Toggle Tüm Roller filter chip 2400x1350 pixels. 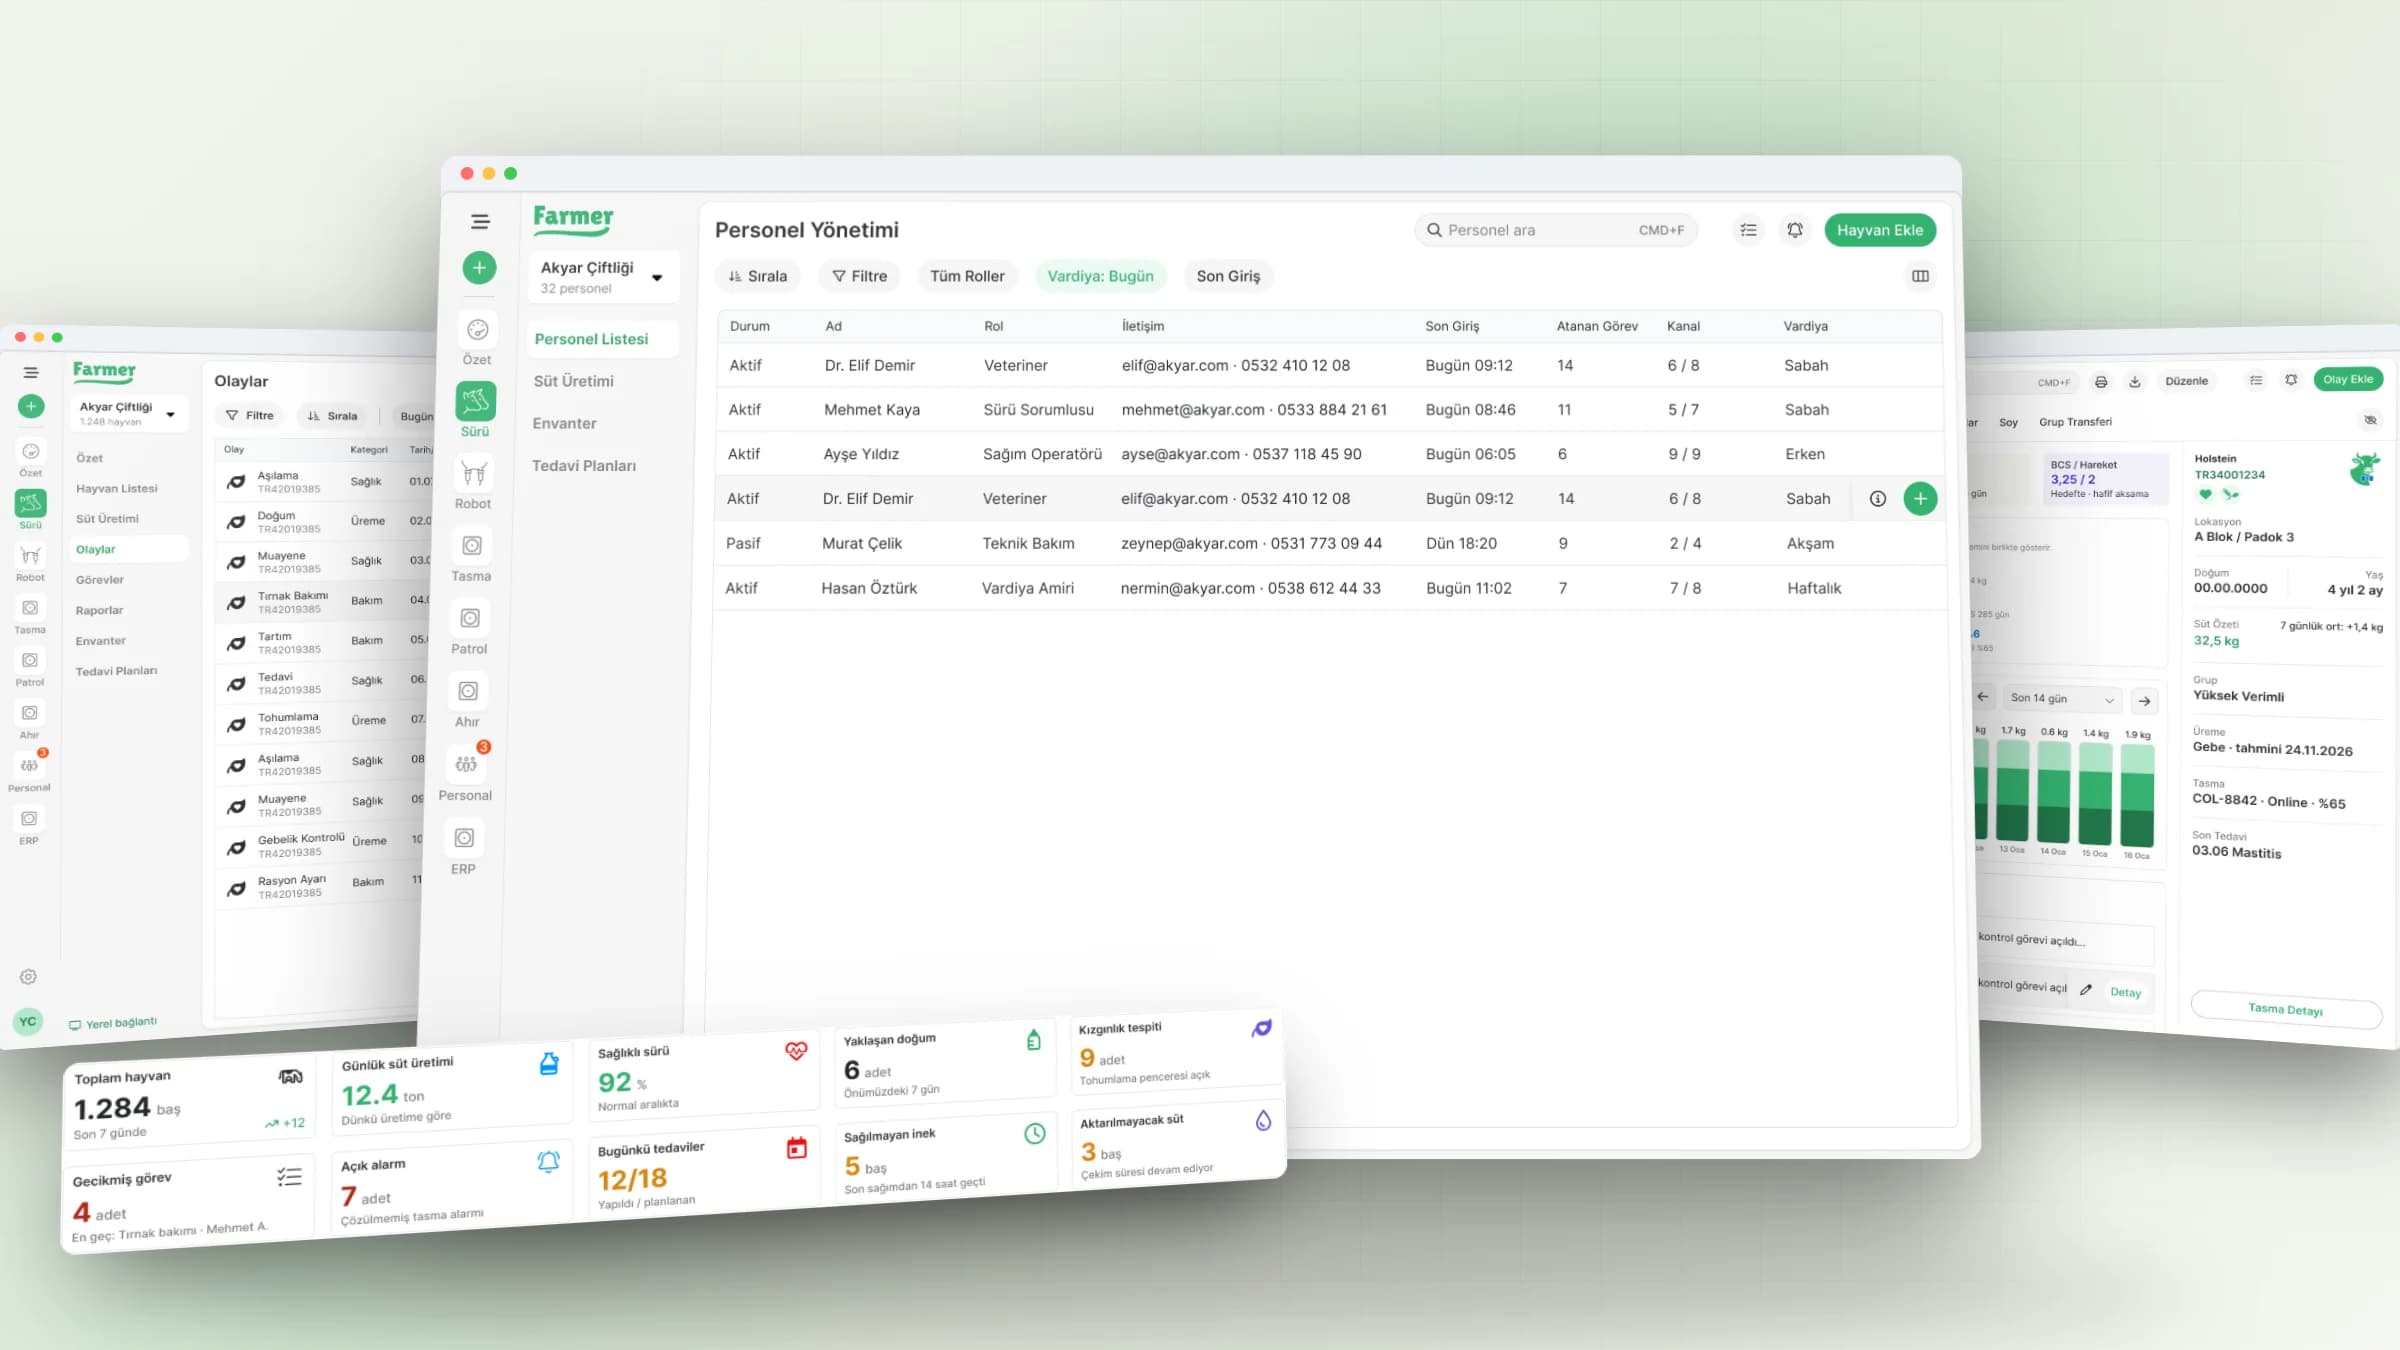tap(967, 276)
